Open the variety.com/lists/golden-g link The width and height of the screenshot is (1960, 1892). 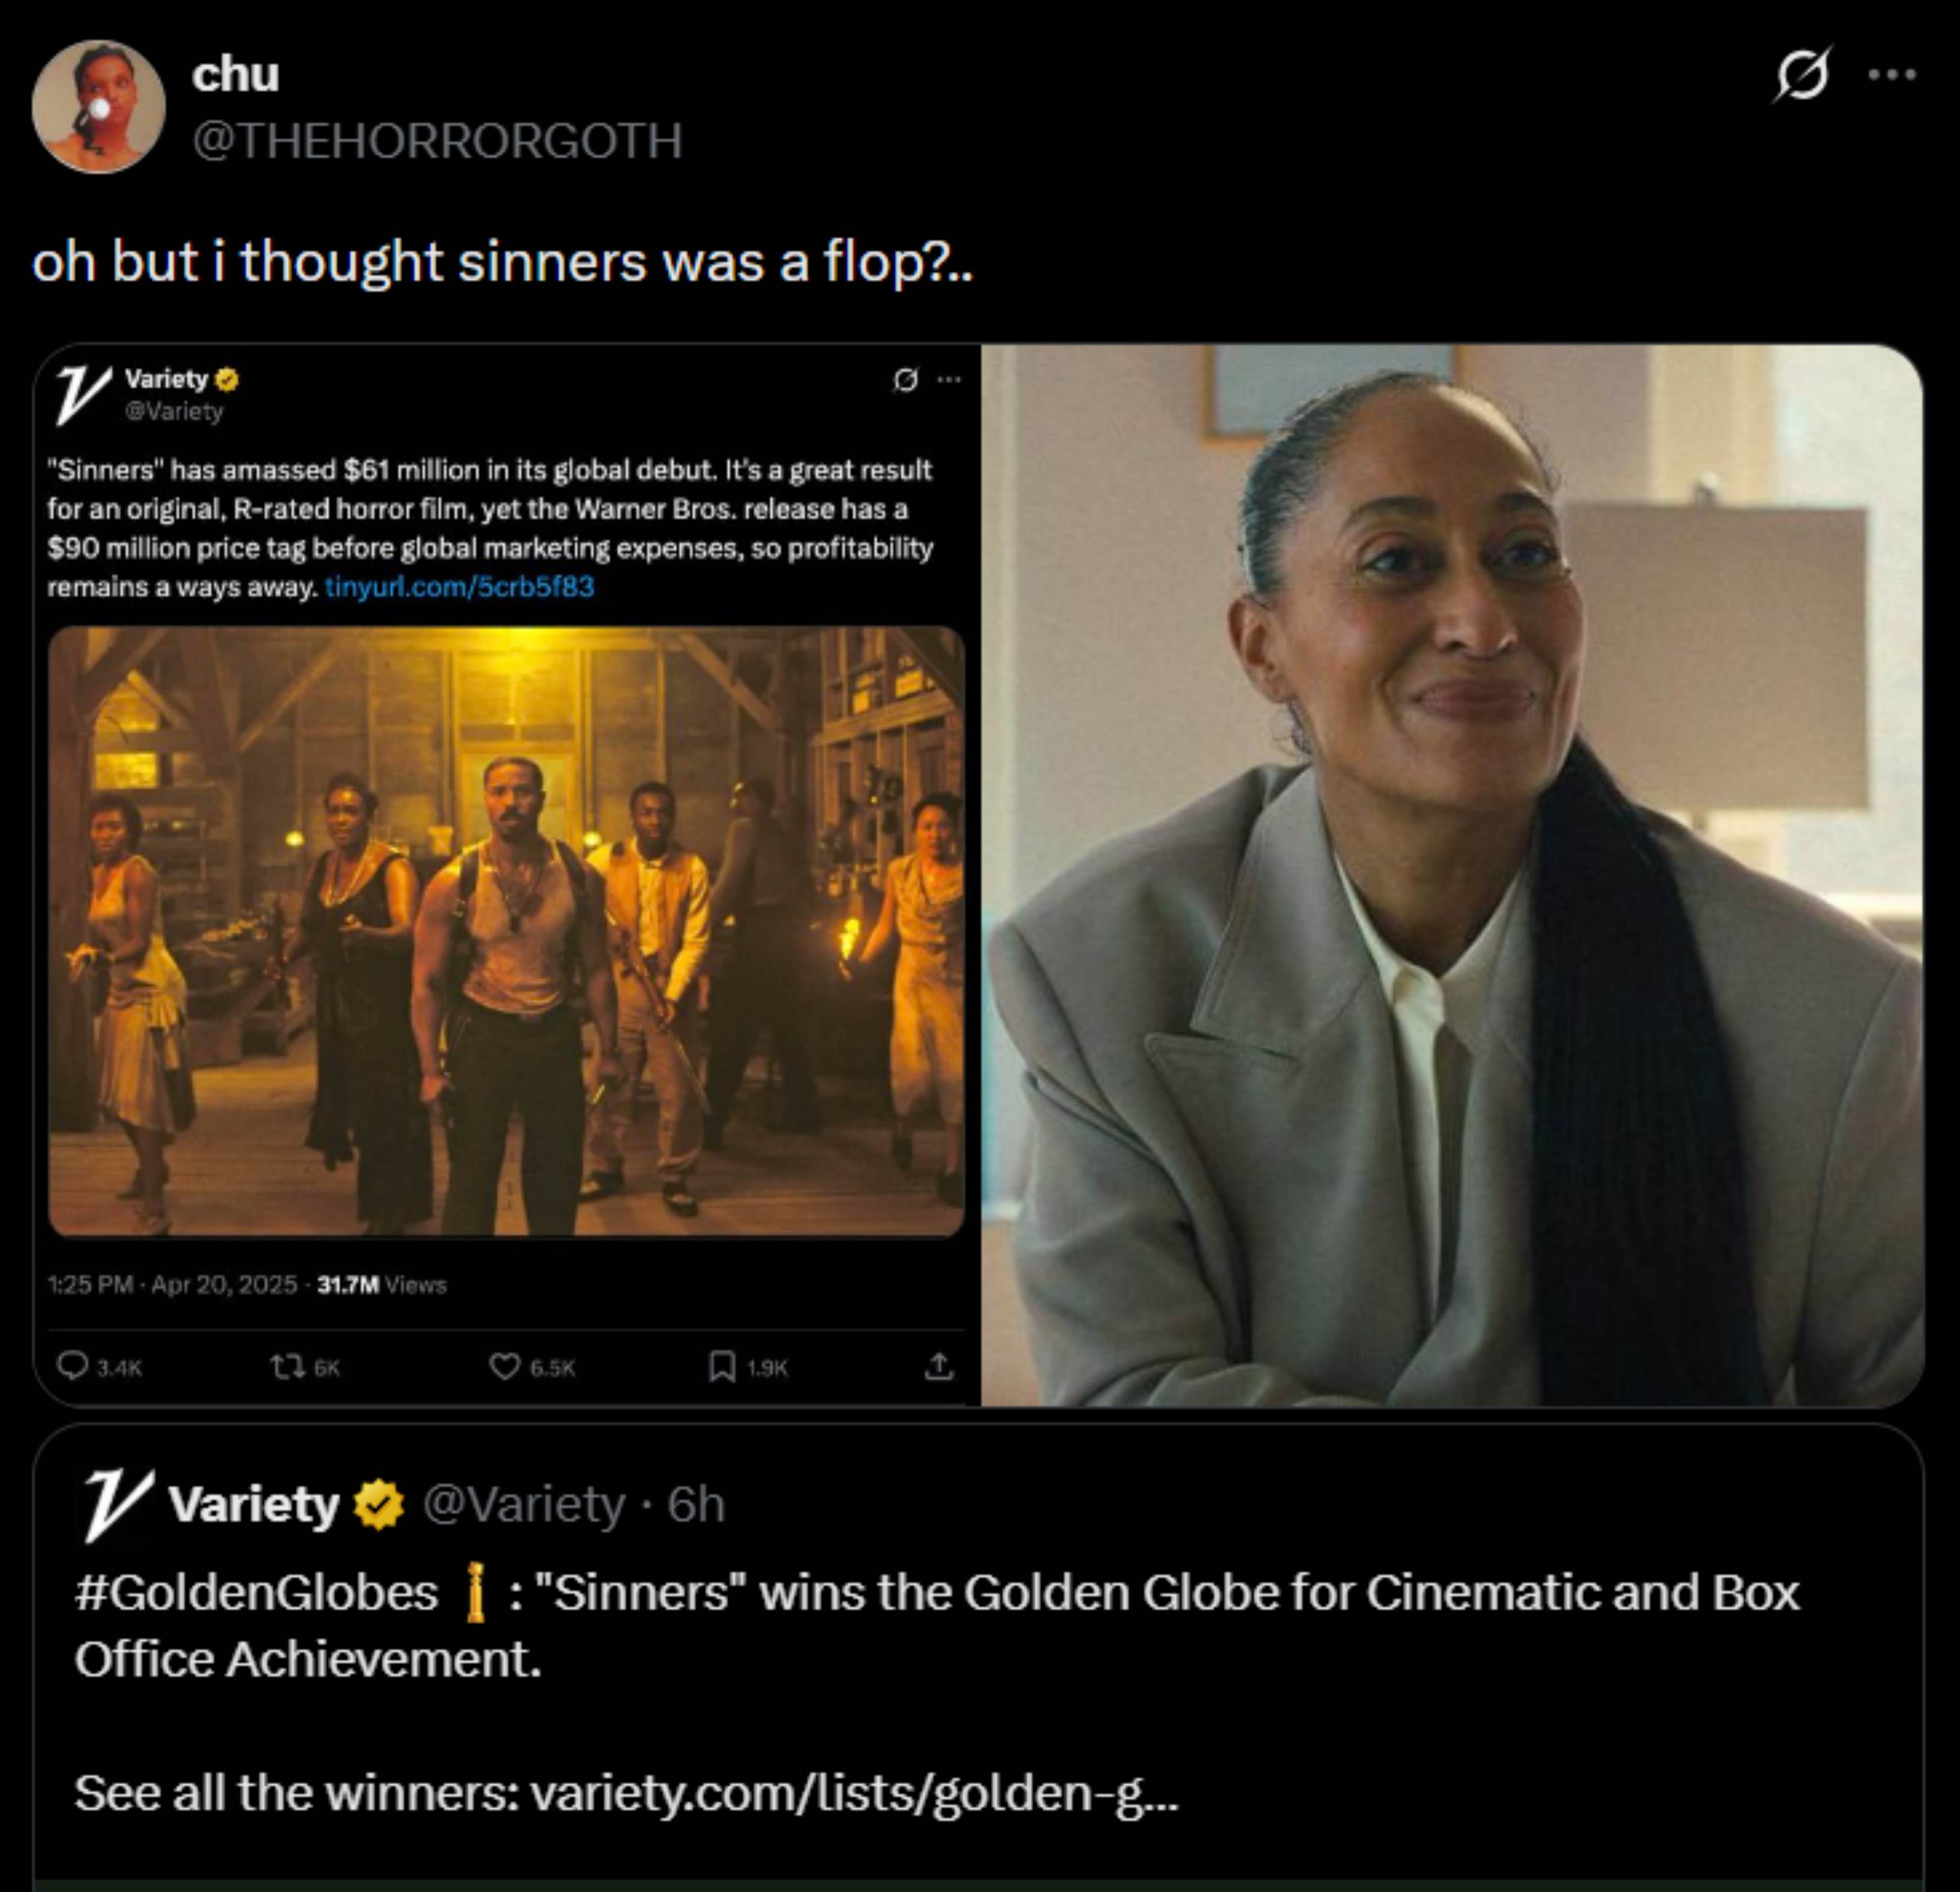(853, 1792)
